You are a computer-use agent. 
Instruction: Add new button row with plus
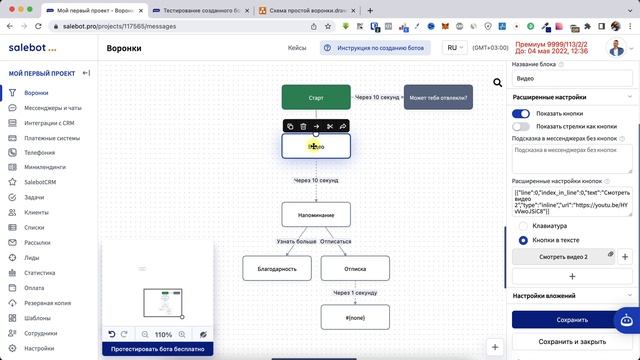pyautogui.click(x=572, y=276)
